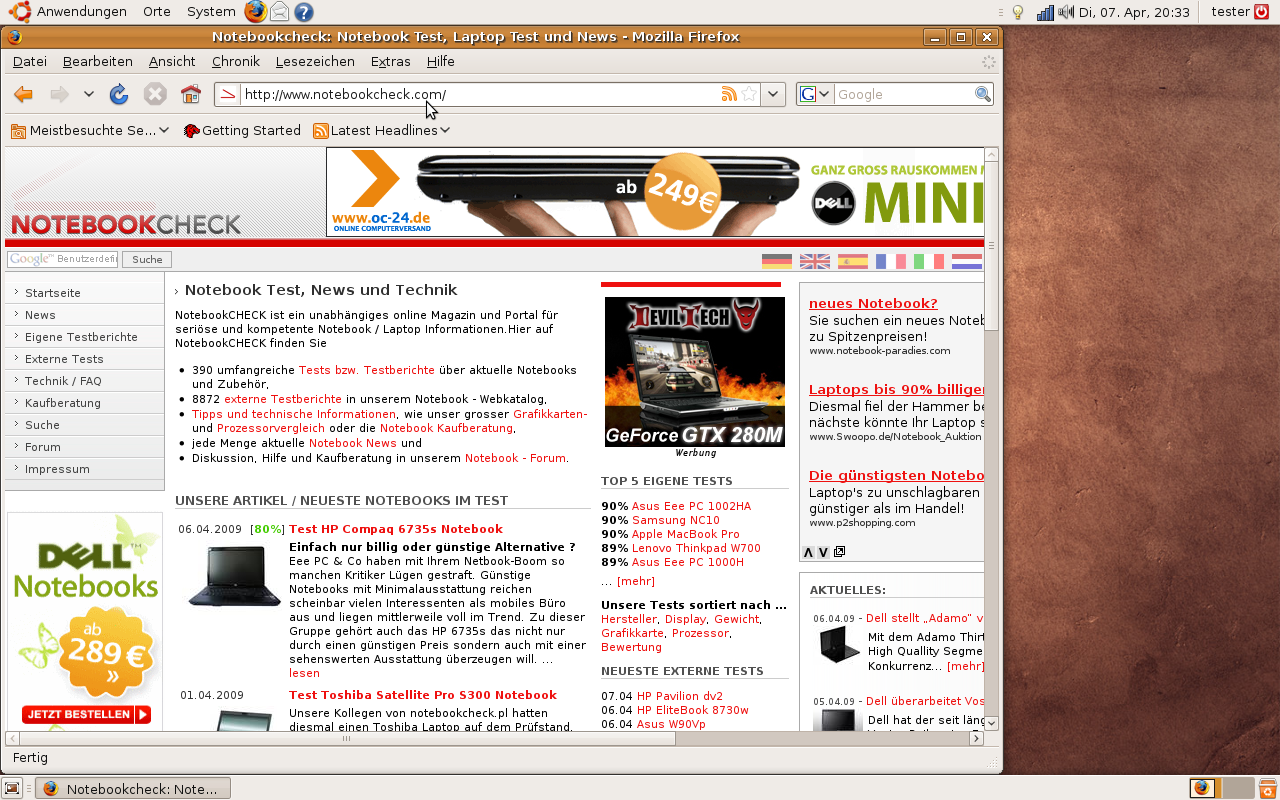Open the Datei menu
1280x800 pixels.
tap(30, 61)
